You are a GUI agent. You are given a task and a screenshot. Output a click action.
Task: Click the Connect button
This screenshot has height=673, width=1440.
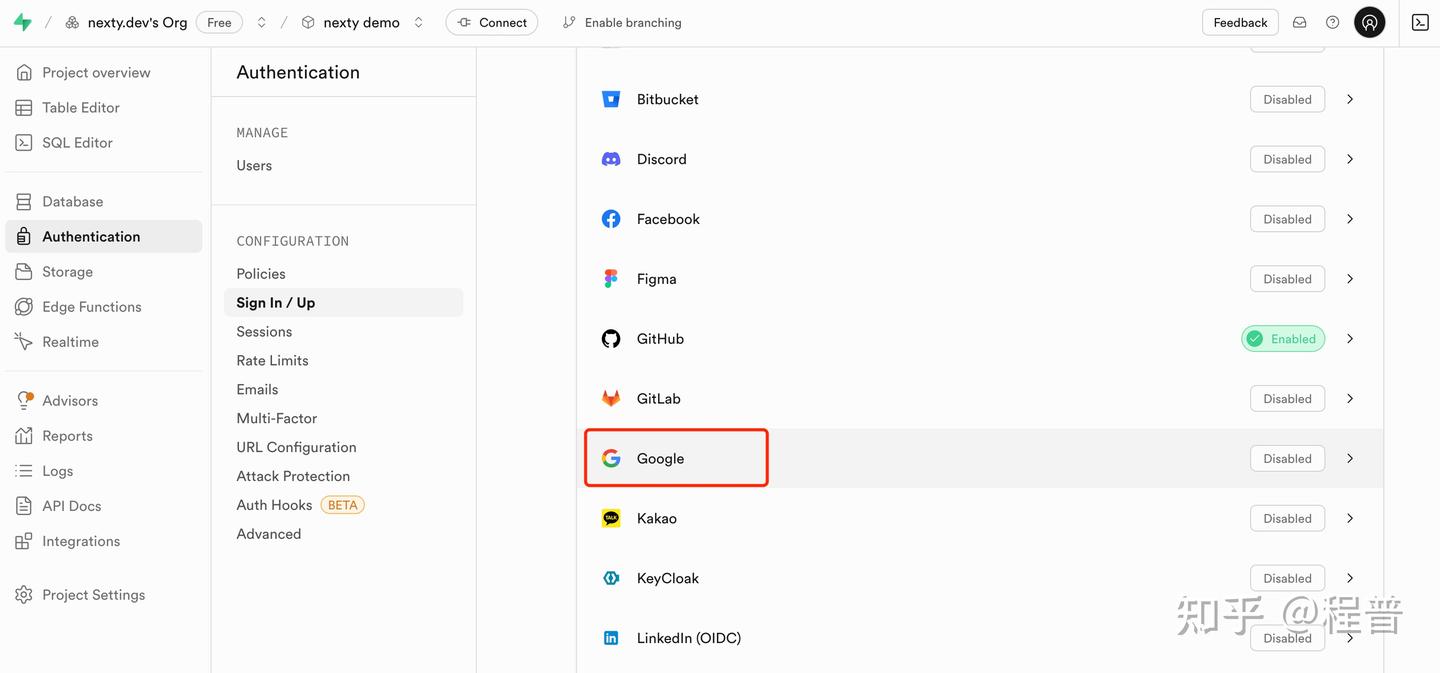(491, 22)
